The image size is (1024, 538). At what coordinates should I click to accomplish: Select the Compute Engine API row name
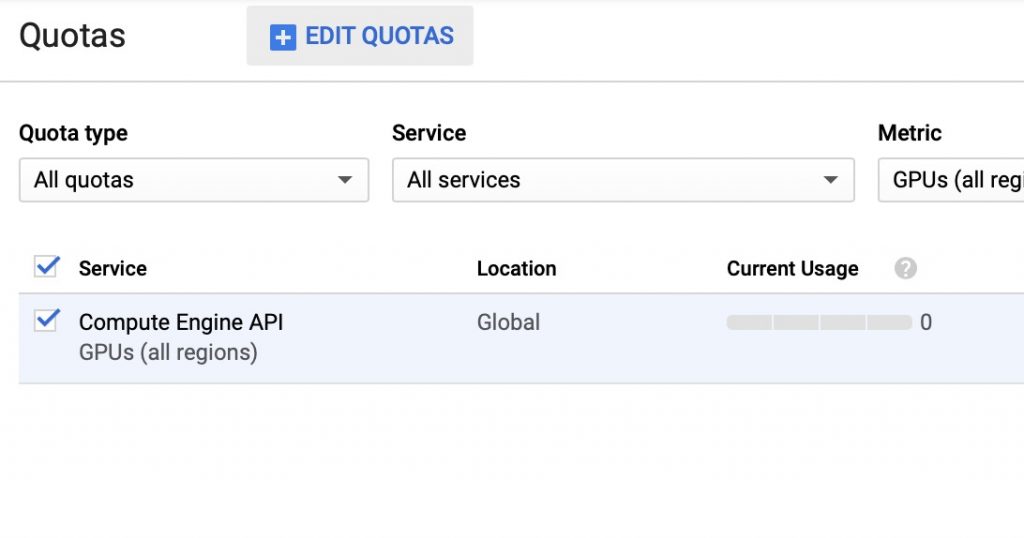point(181,322)
